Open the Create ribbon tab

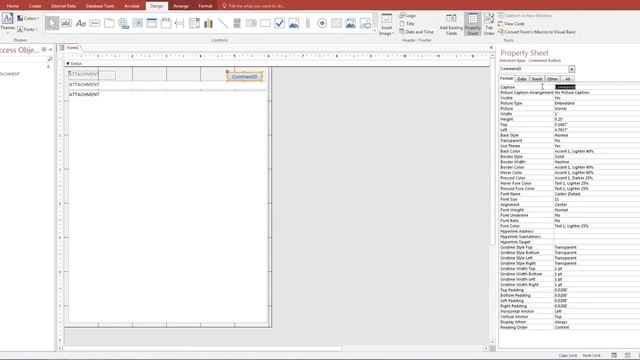coord(35,6)
